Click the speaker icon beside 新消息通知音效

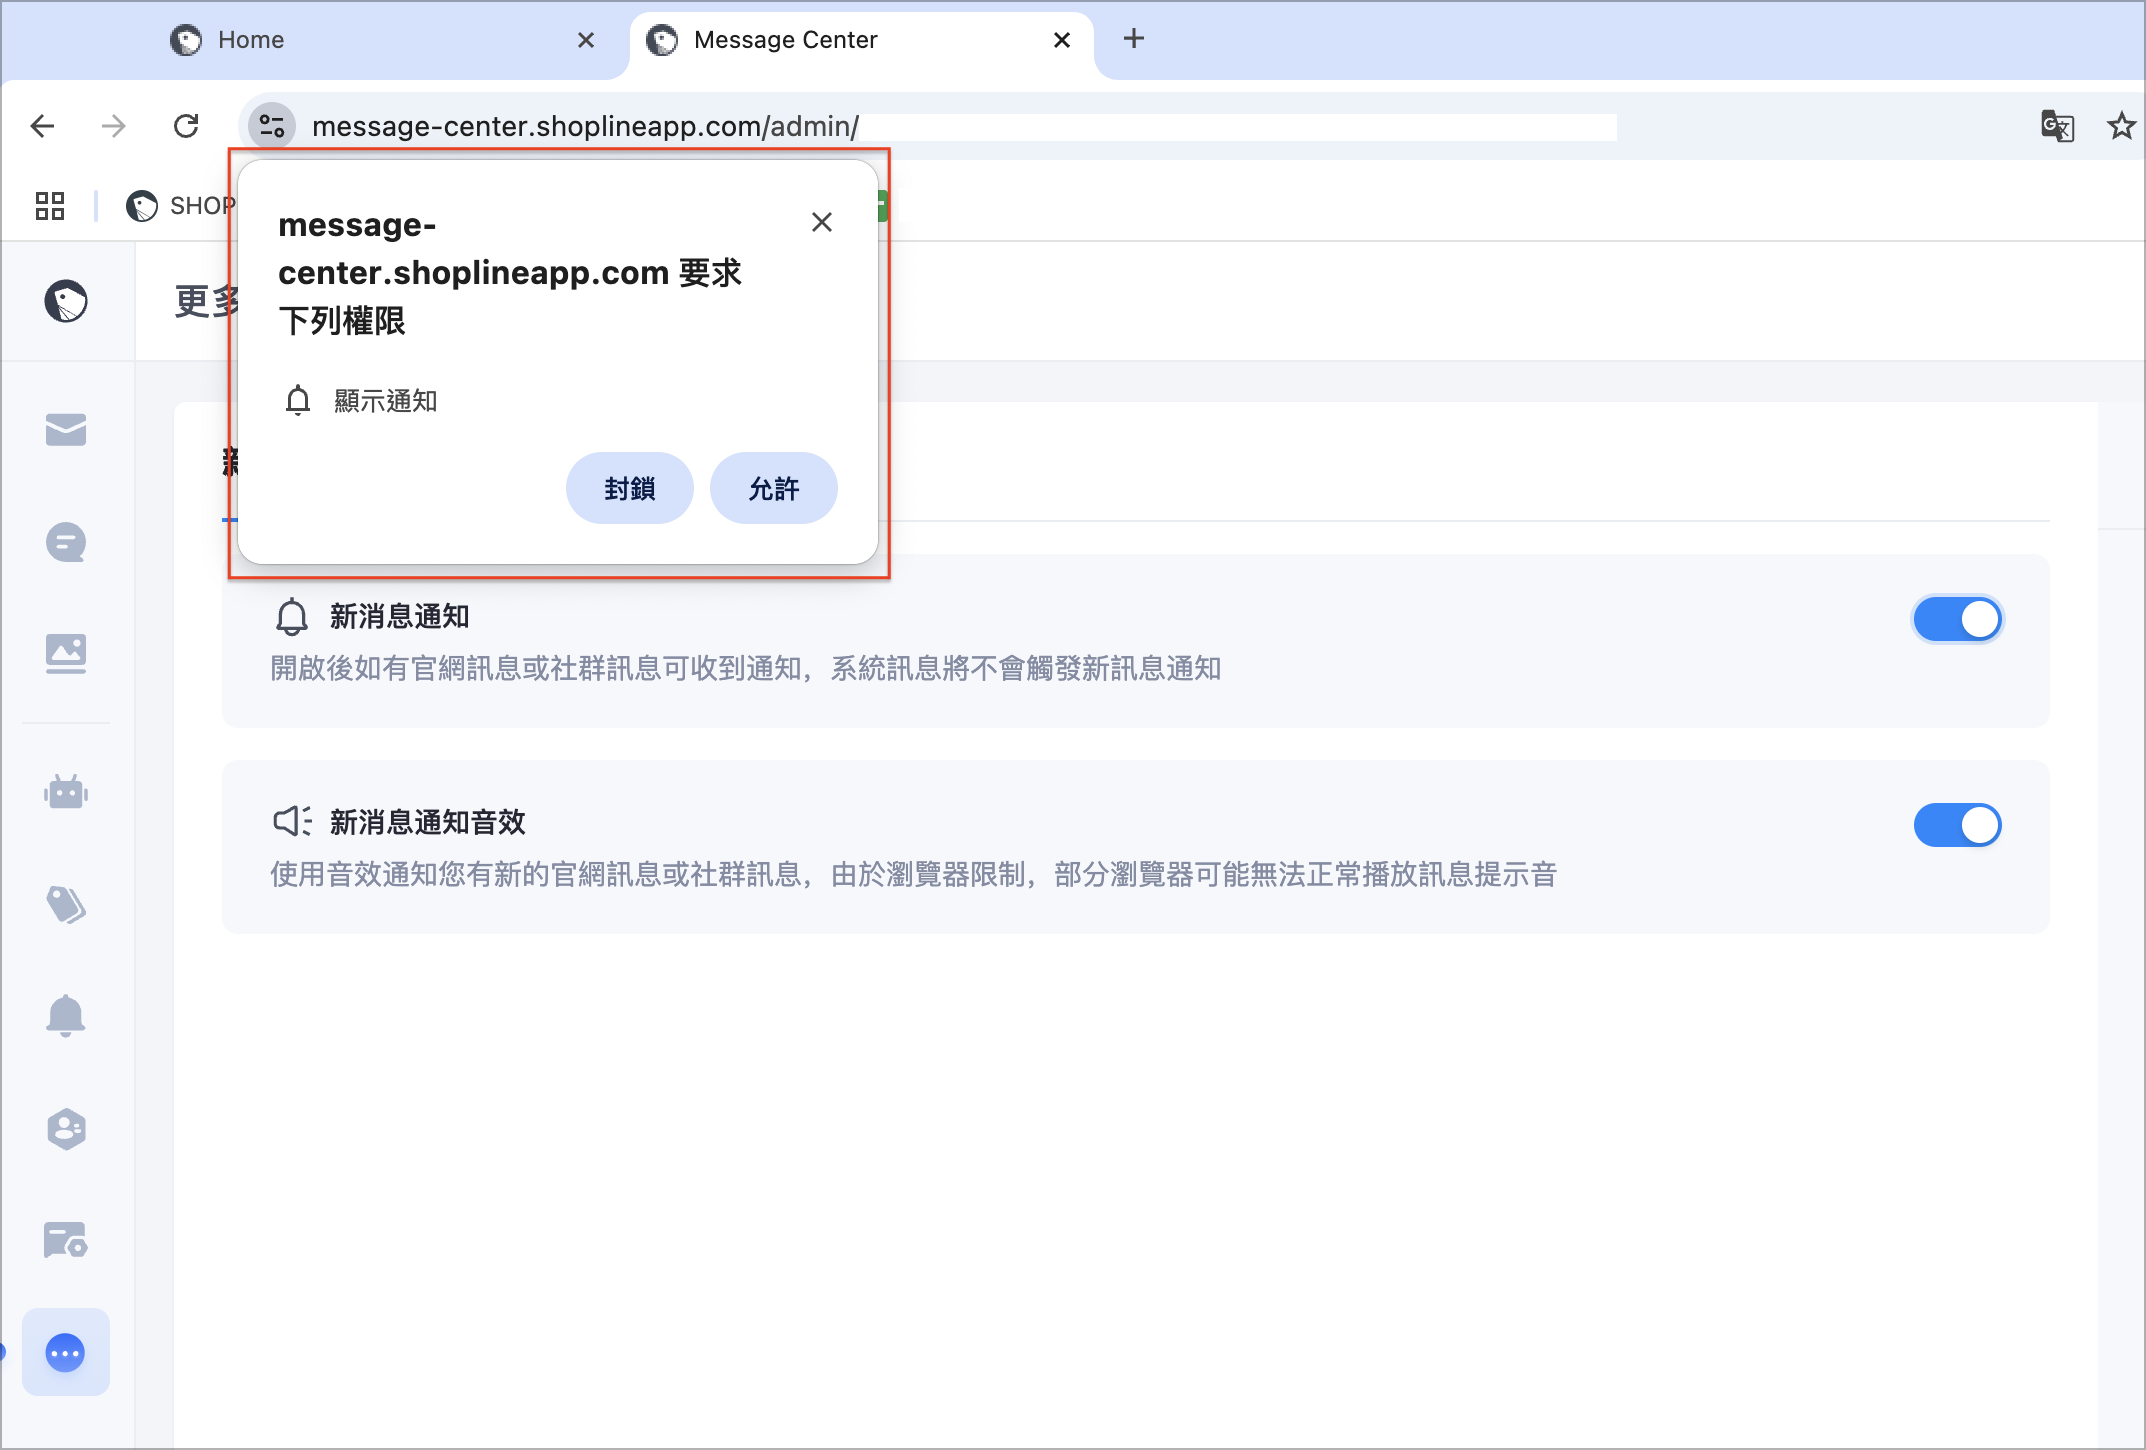[292, 822]
